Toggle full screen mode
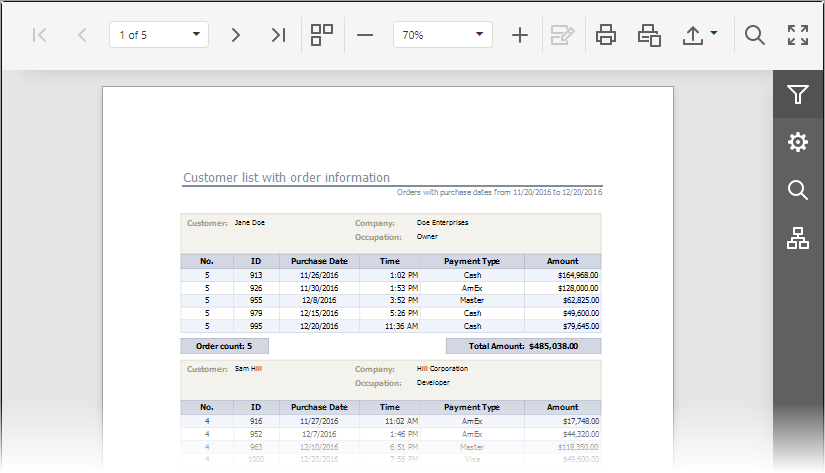Screen dimensions: 825x473 pos(798,35)
